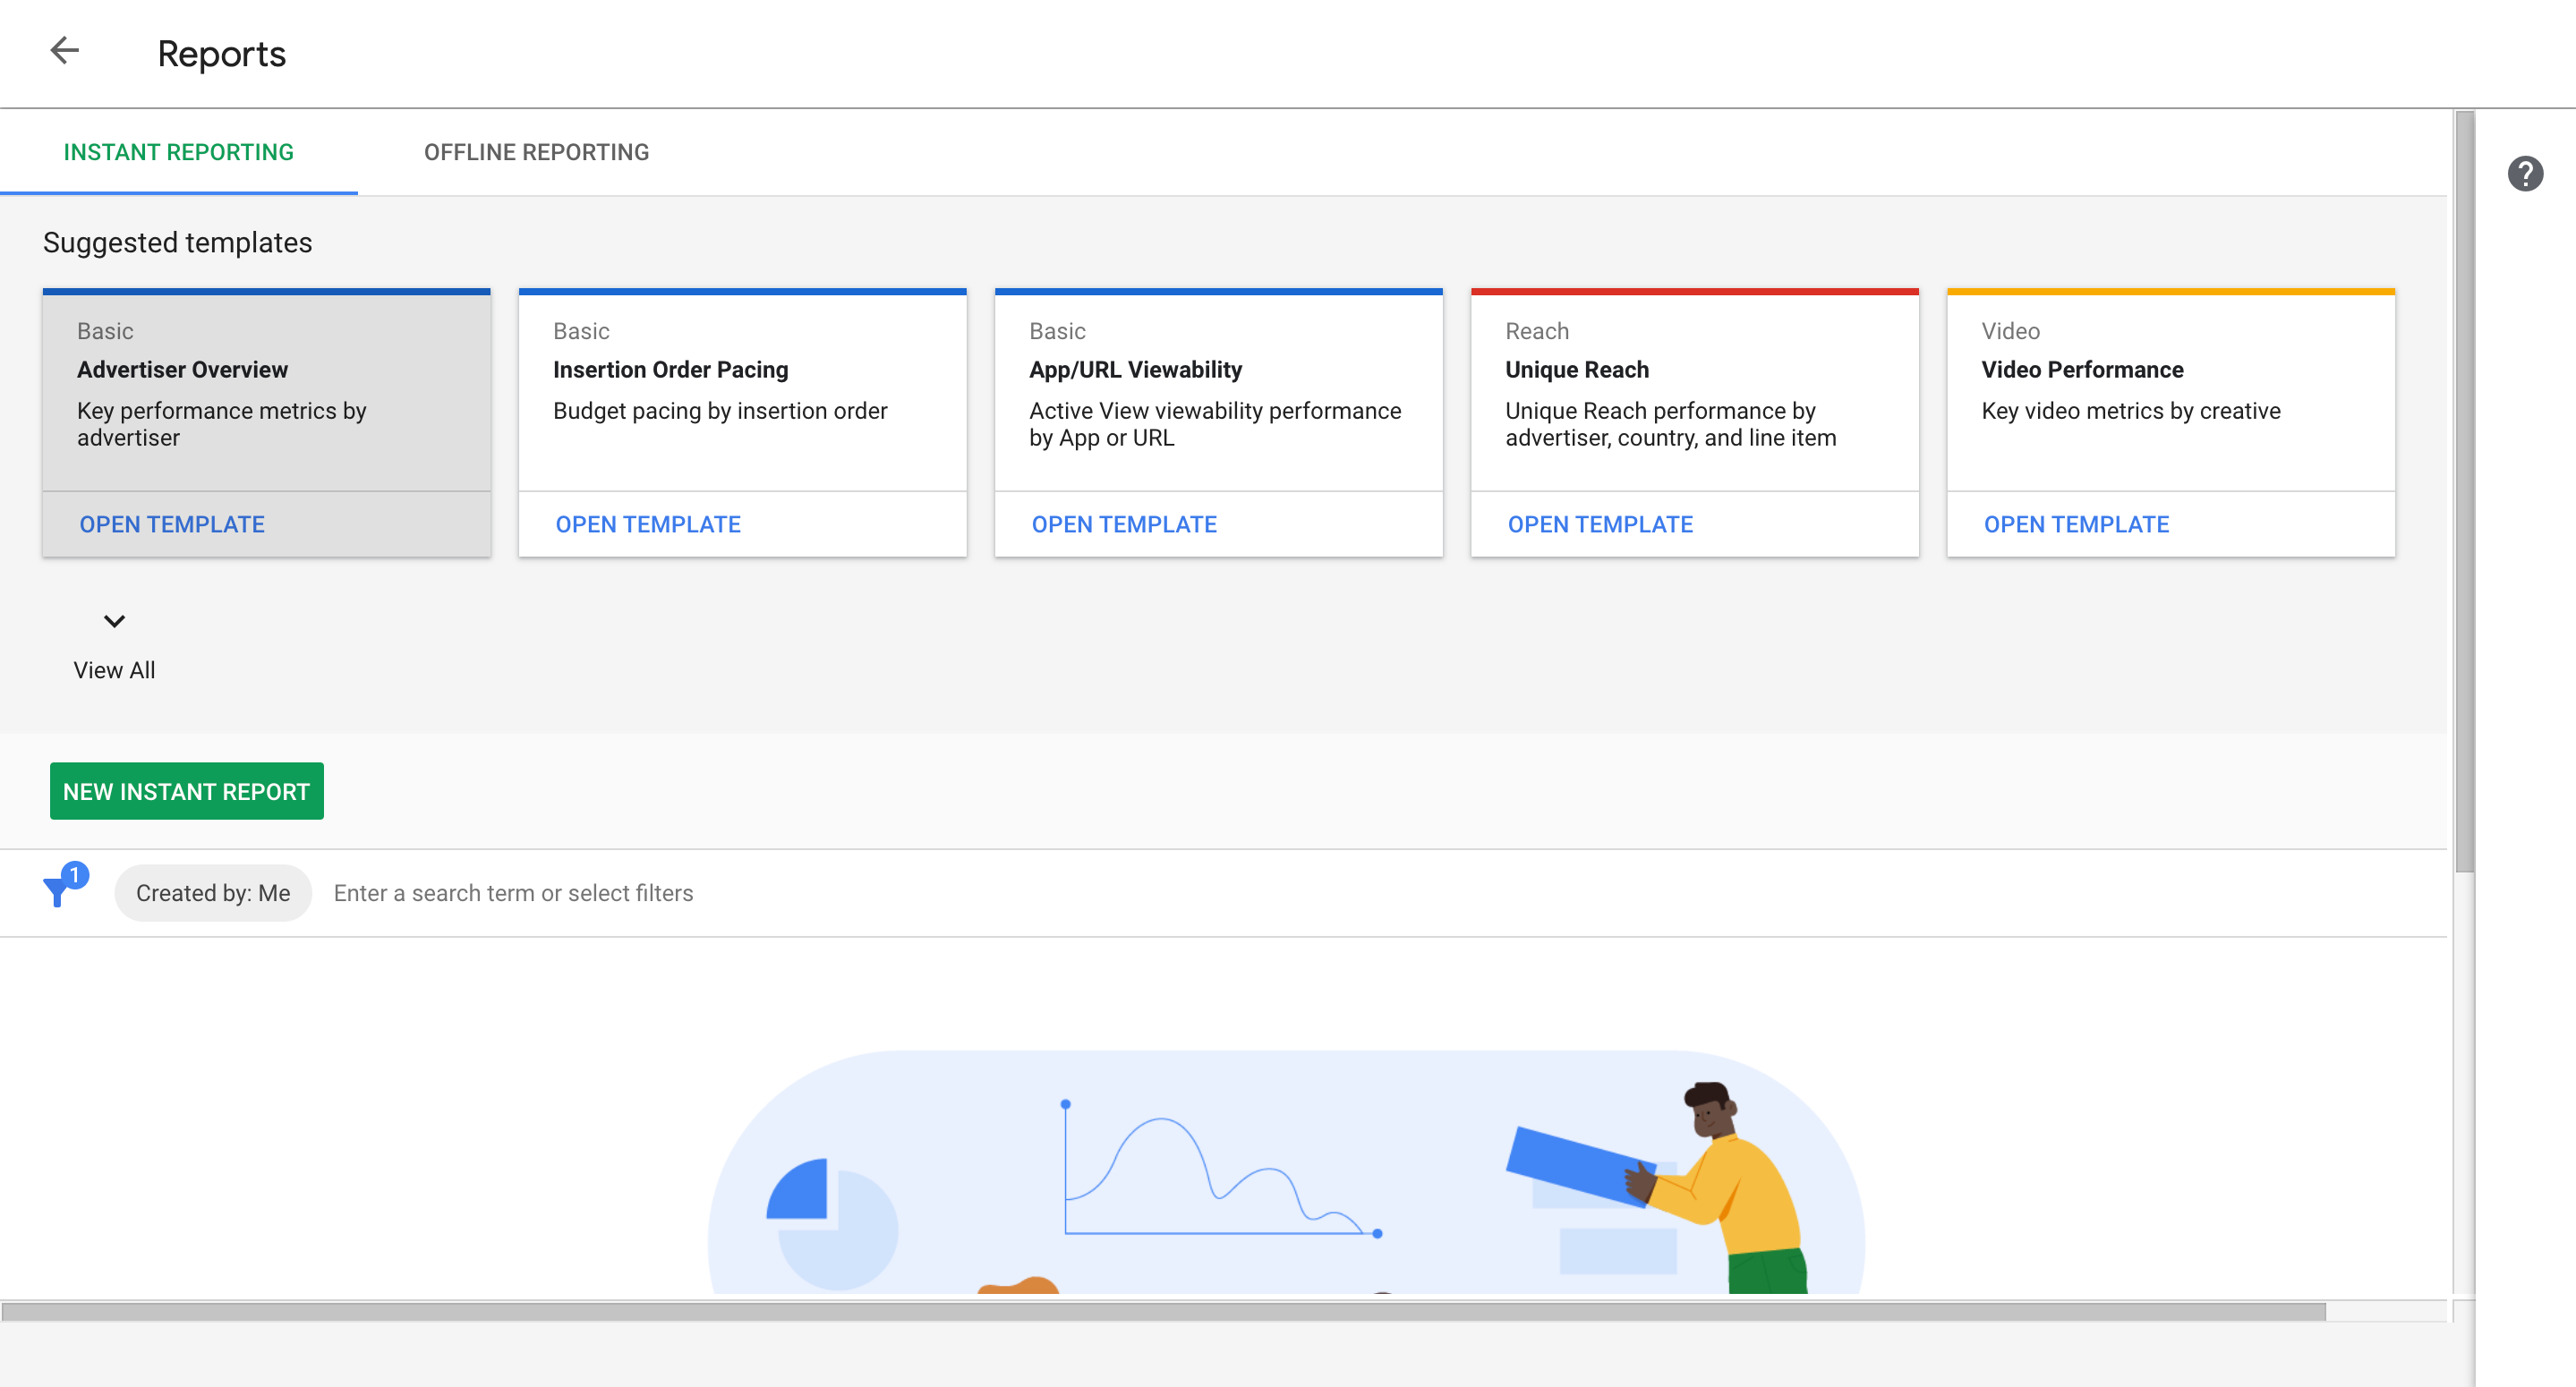Click the vertical scrollbar thumb
Viewport: 2576px width, 1387px height.
point(2464,490)
